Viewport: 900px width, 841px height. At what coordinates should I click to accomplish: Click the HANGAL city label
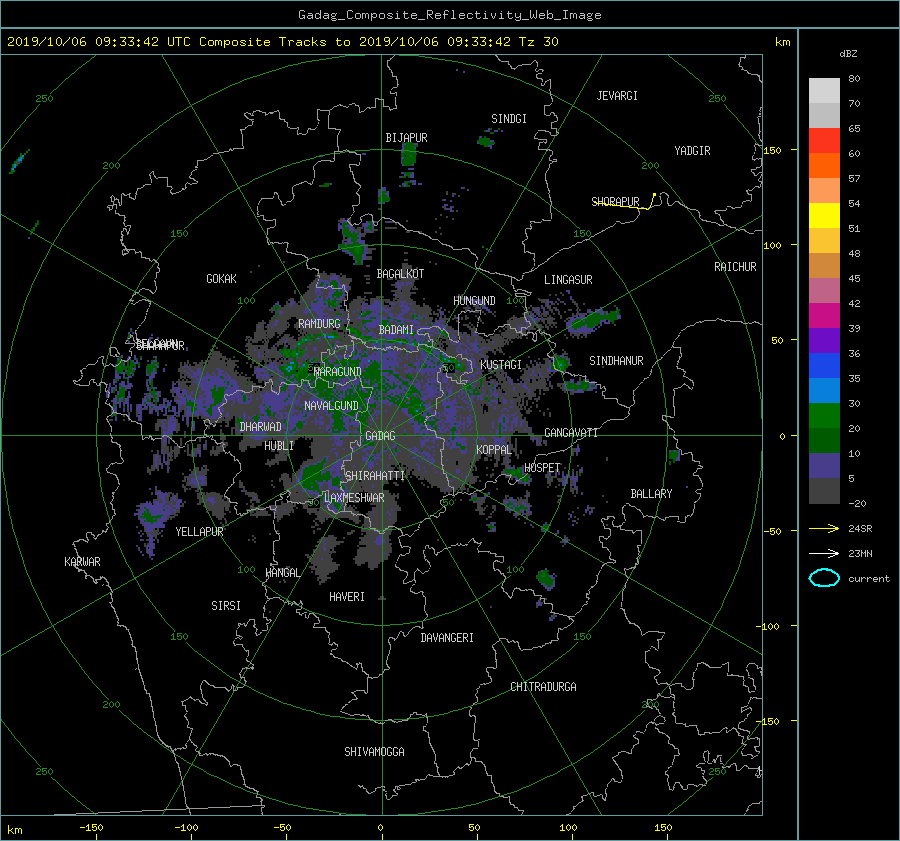pos(282,573)
